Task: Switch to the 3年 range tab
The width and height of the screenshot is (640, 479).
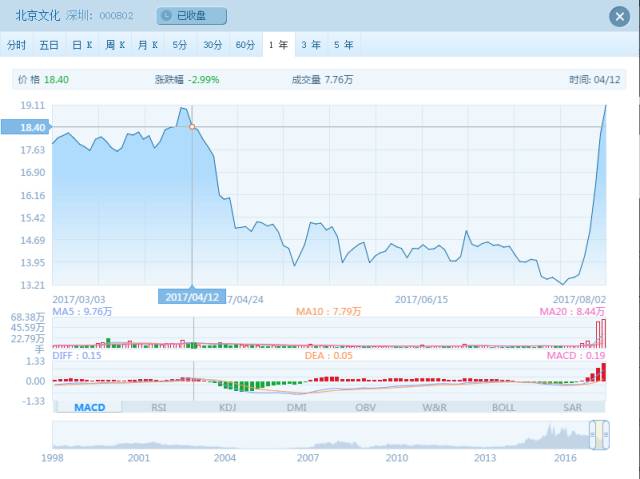Action: pyautogui.click(x=311, y=45)
